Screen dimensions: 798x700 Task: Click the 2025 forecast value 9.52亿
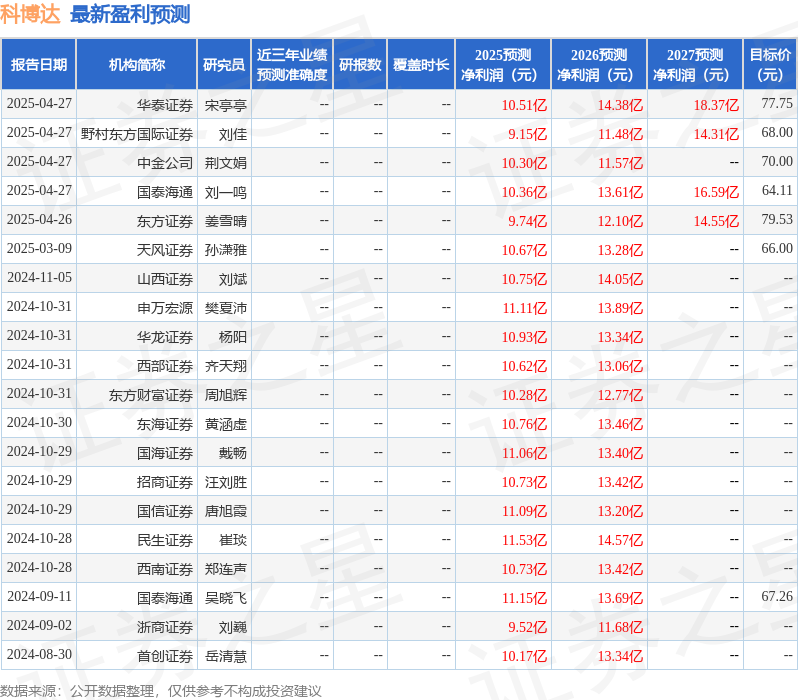click(x=527, y=628)
